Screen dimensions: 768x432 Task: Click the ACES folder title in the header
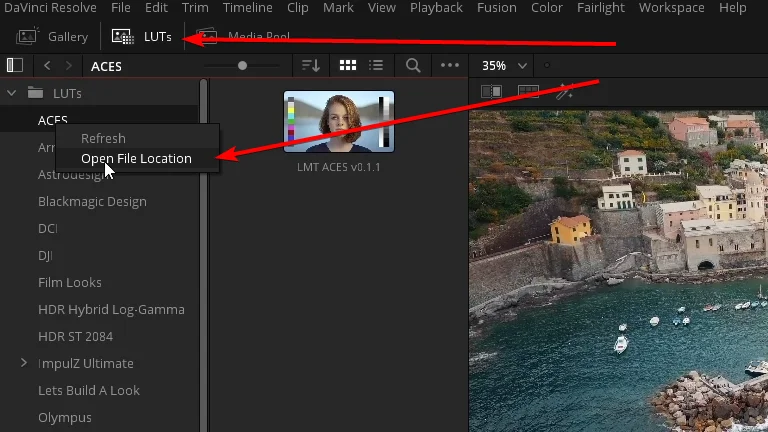106,66
